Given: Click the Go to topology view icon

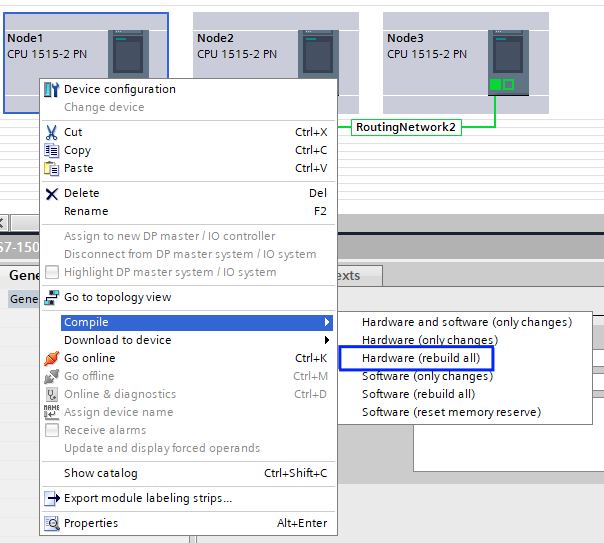Looking at the screenshot, I should click(x=52, y=297).
